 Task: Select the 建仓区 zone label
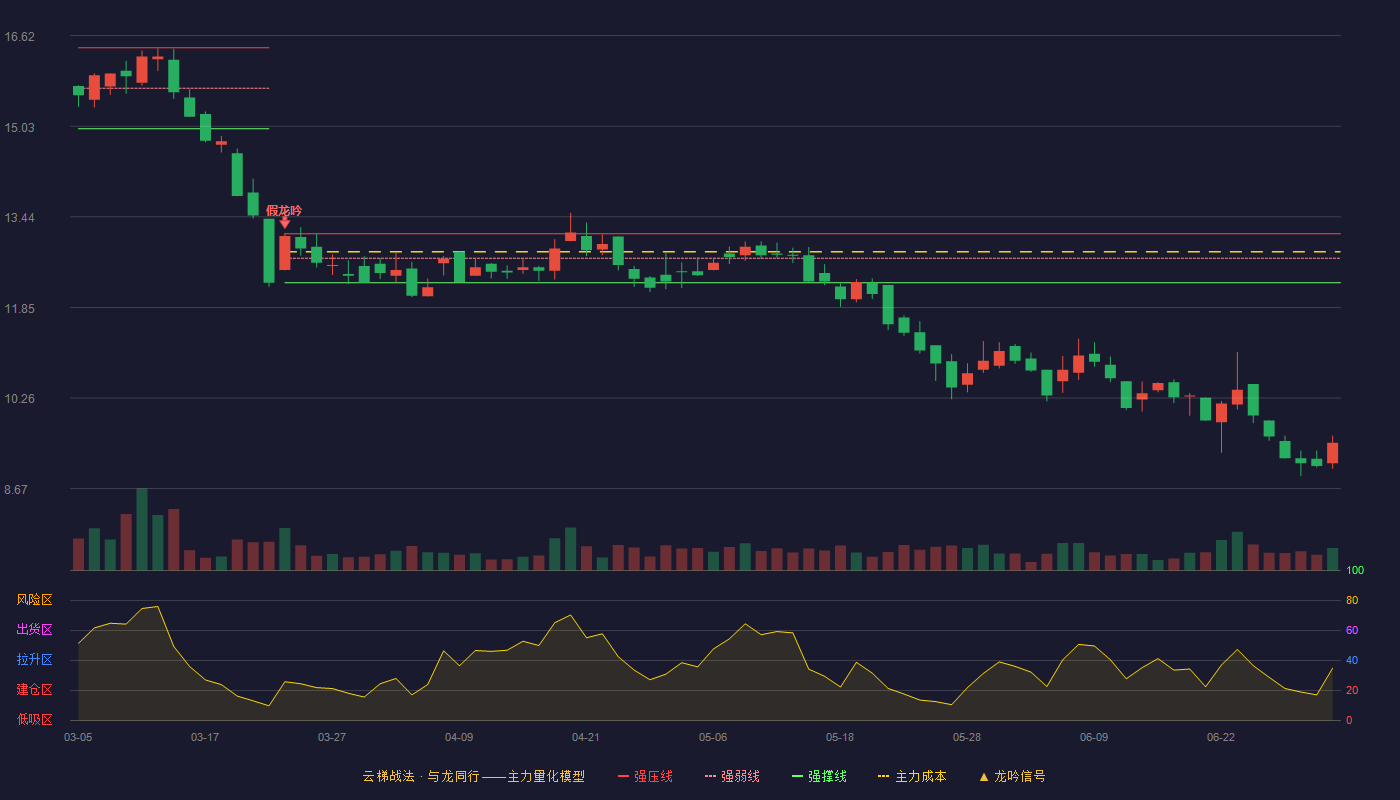pos(34,690)
